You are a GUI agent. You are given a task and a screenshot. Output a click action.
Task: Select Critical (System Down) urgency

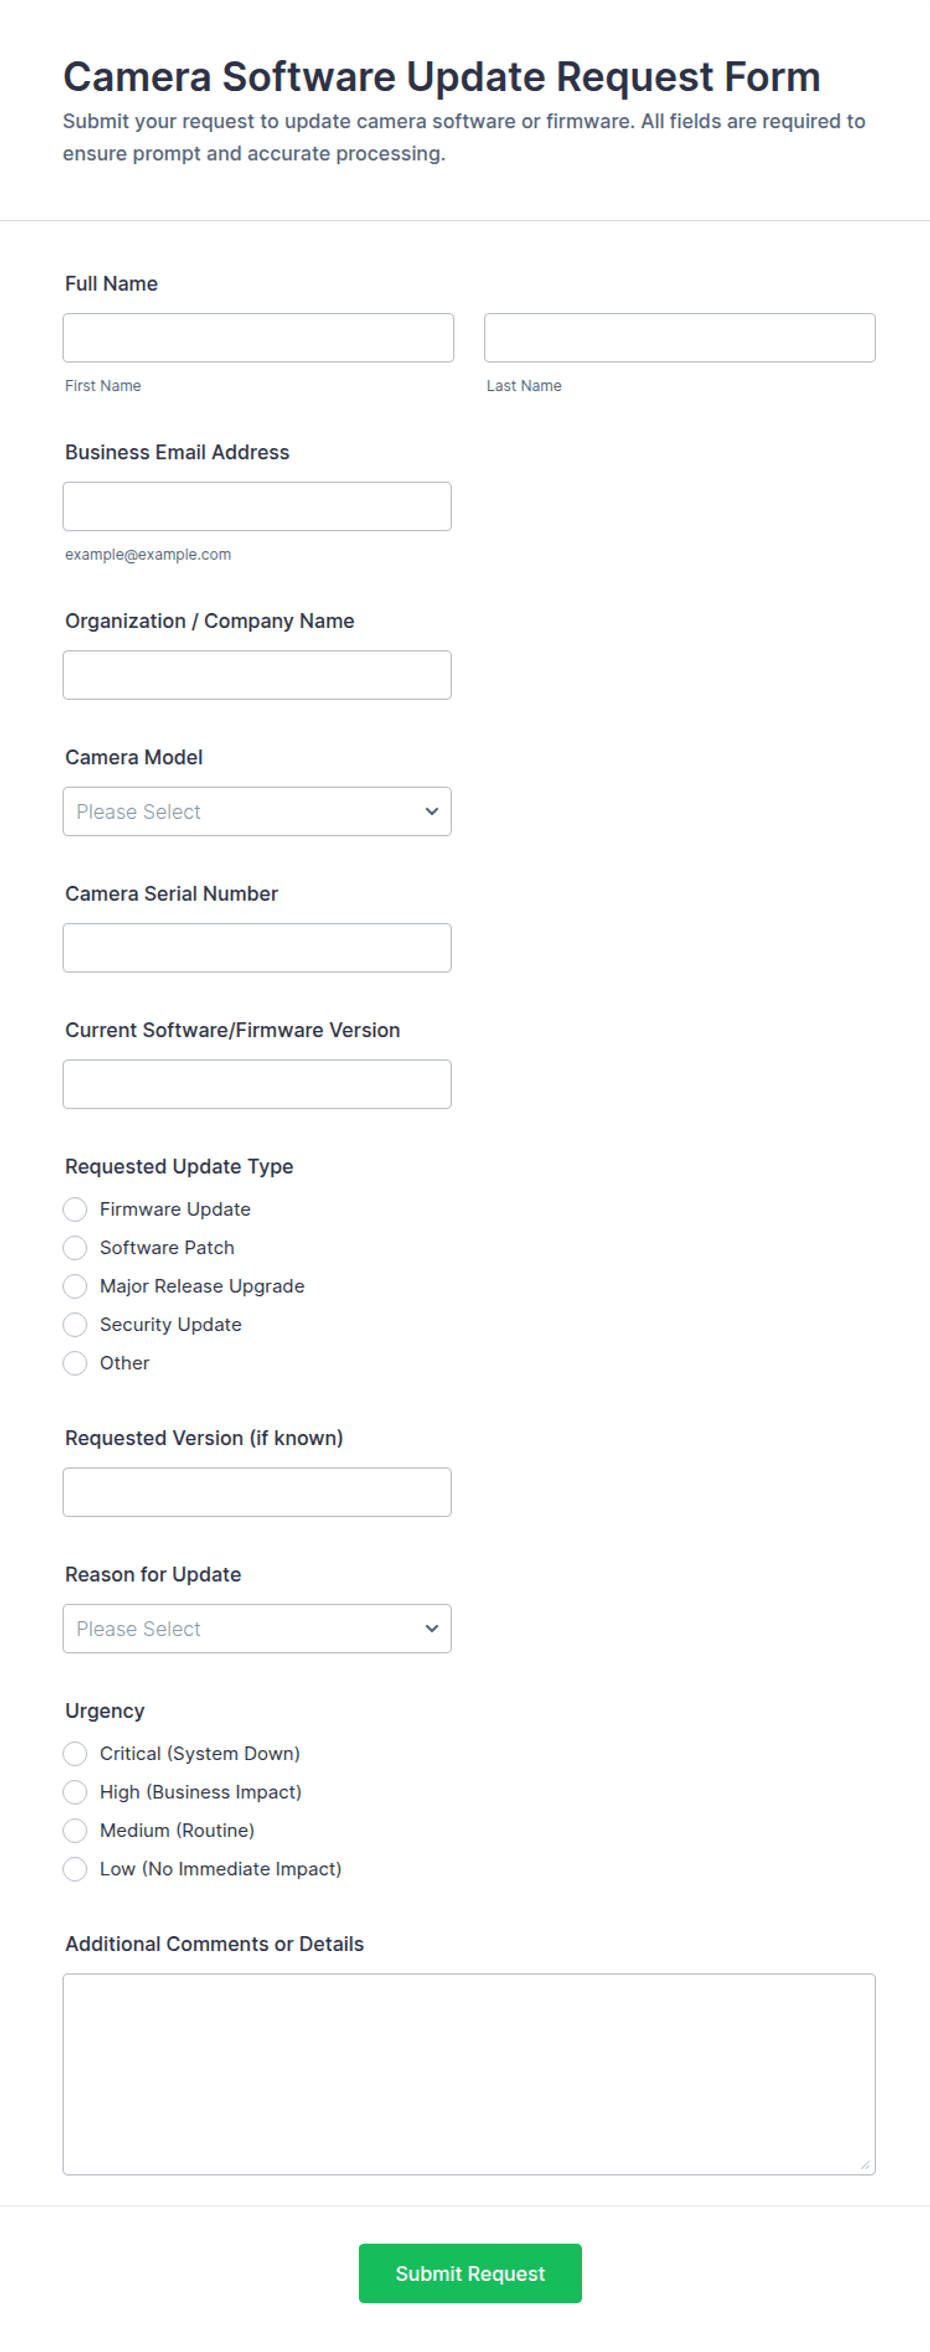75,1754
